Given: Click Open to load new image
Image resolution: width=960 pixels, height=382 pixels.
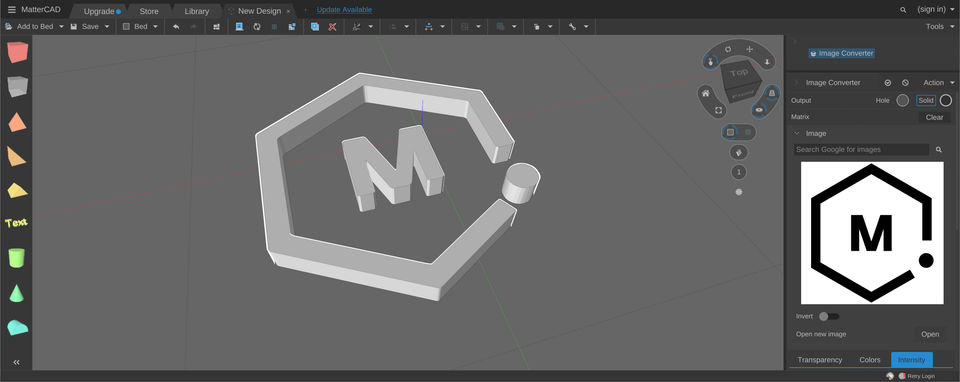Looking at the screenshot, I should point(930,334).
